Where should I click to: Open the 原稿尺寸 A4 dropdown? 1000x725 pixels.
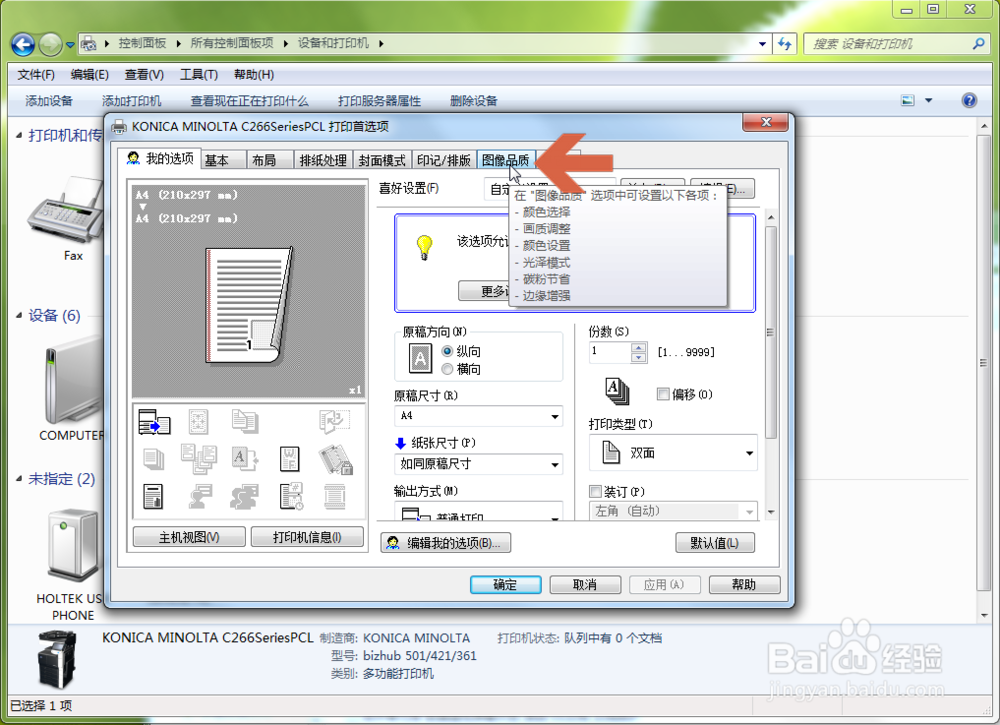coord(478,416)
